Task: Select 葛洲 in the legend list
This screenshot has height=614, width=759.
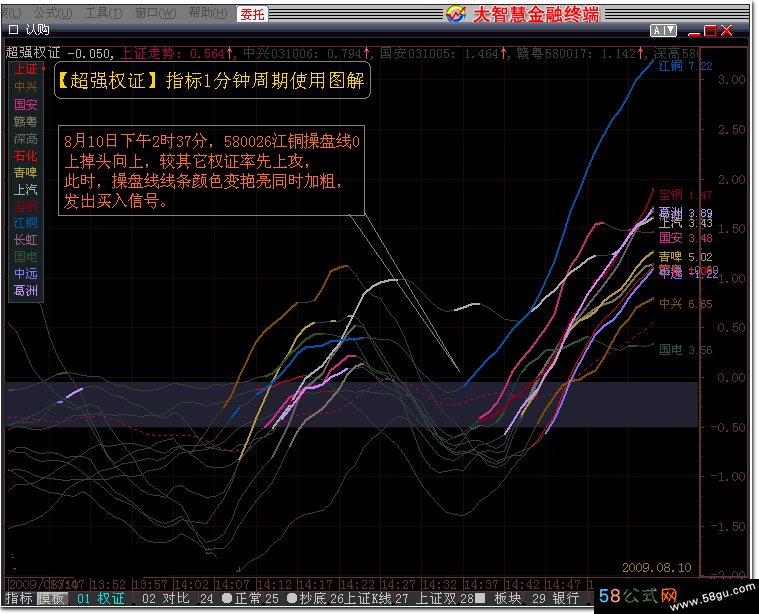Action: 25,291
